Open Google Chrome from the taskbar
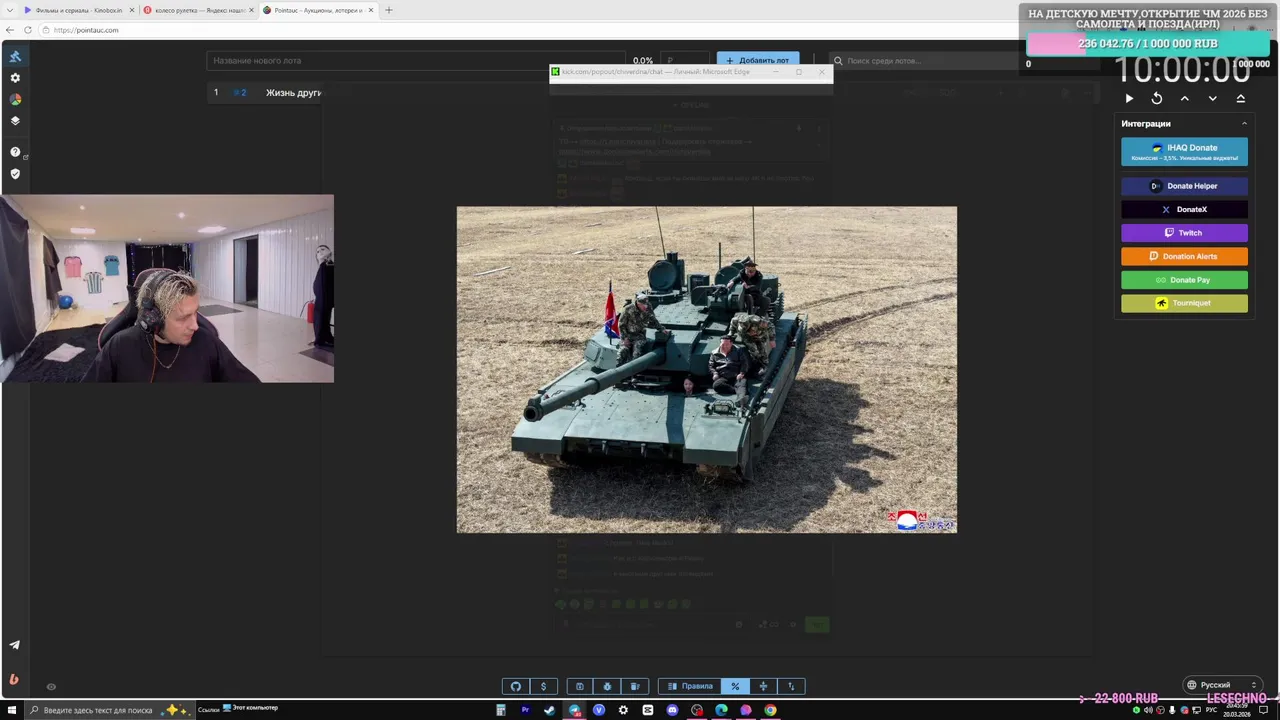The height and width of the screenshot is (720, 1280). click(x=770, y=710)
